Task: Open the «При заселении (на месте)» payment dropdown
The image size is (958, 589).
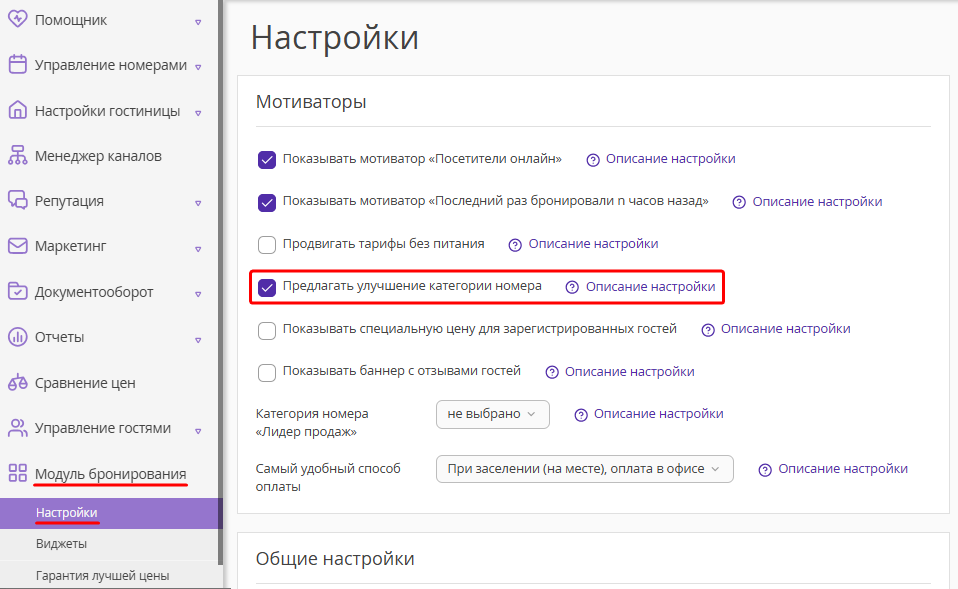Action: [585, 469]
